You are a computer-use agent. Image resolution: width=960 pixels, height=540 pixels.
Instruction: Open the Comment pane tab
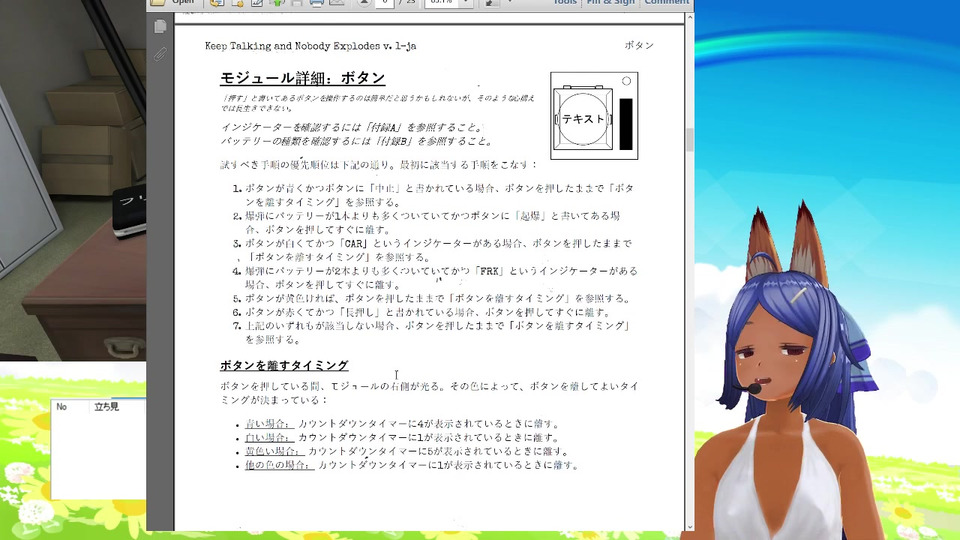coord(666,2)
